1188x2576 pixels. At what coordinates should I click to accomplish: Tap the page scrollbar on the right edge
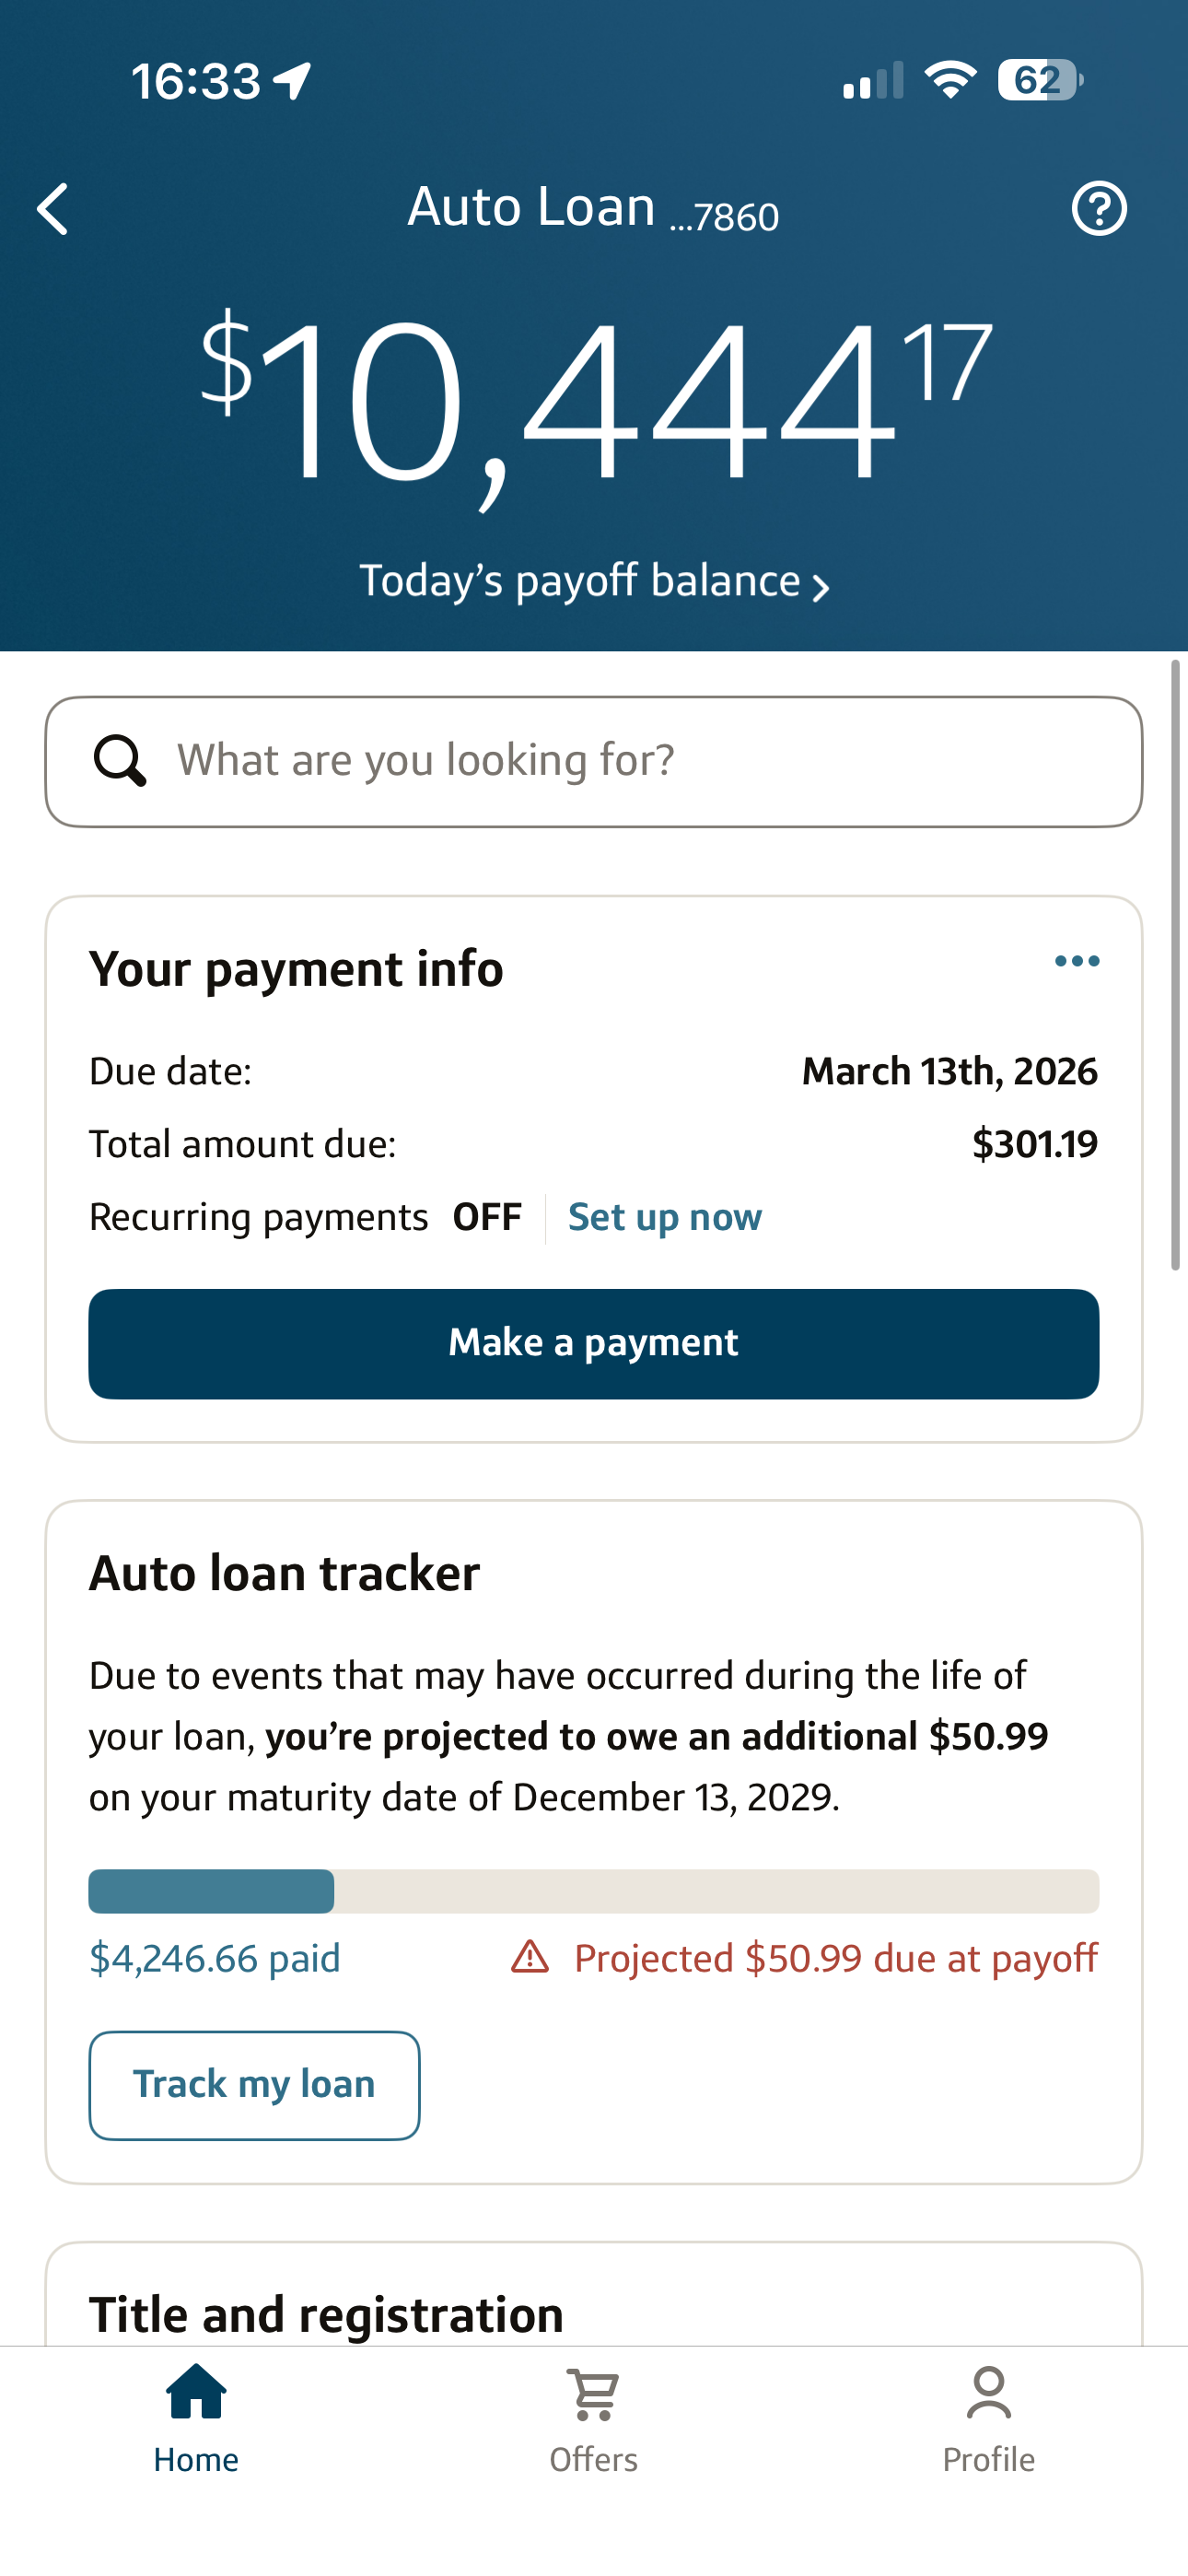(1176, 965)
